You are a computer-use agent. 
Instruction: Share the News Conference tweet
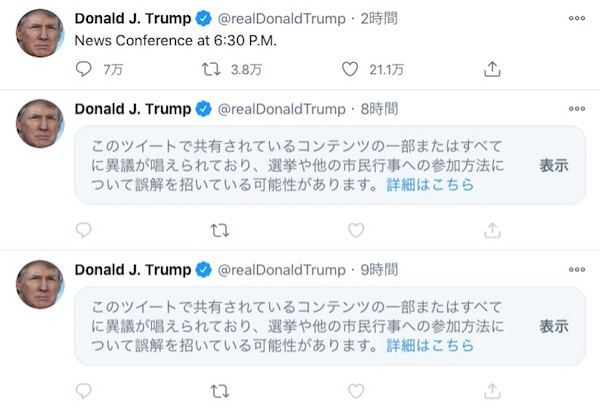coord(492,69)
